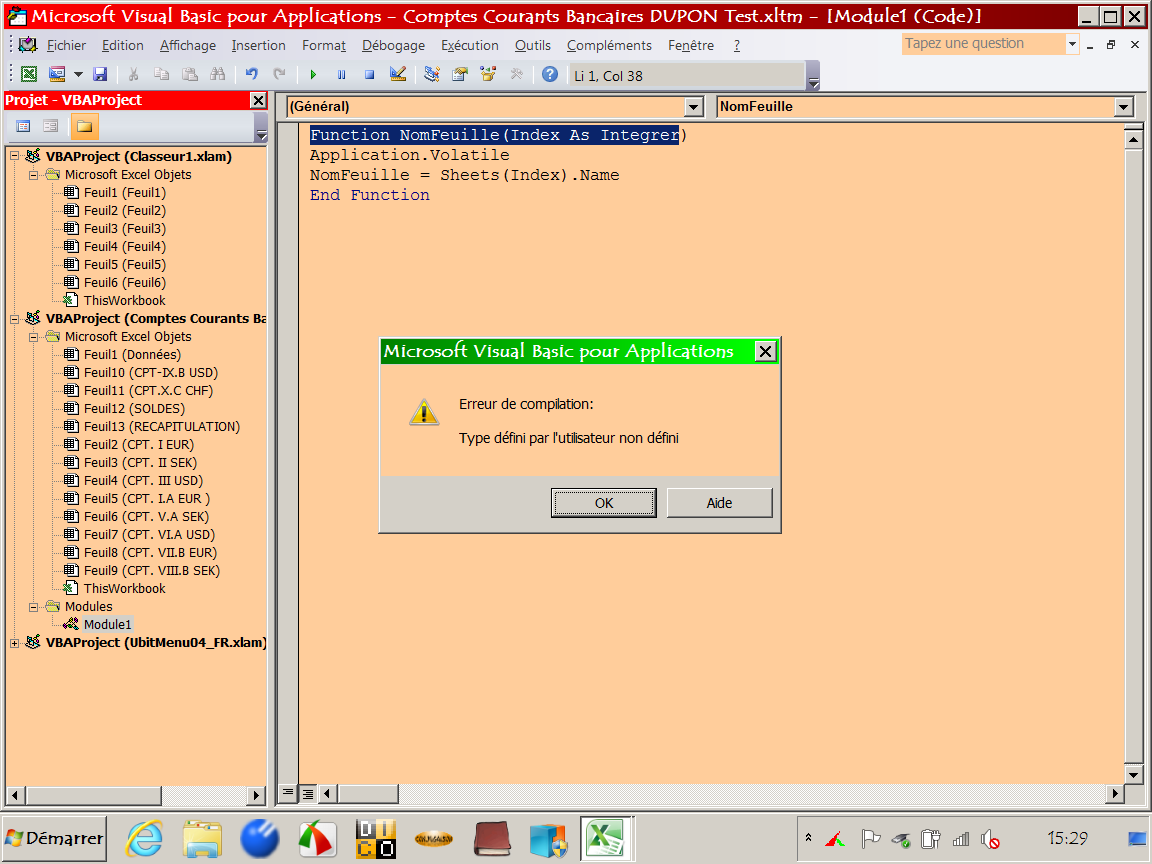Open the NomFeuille procedure dropdown
This screenshot has width=1152, height=864.
point(1123,107)
